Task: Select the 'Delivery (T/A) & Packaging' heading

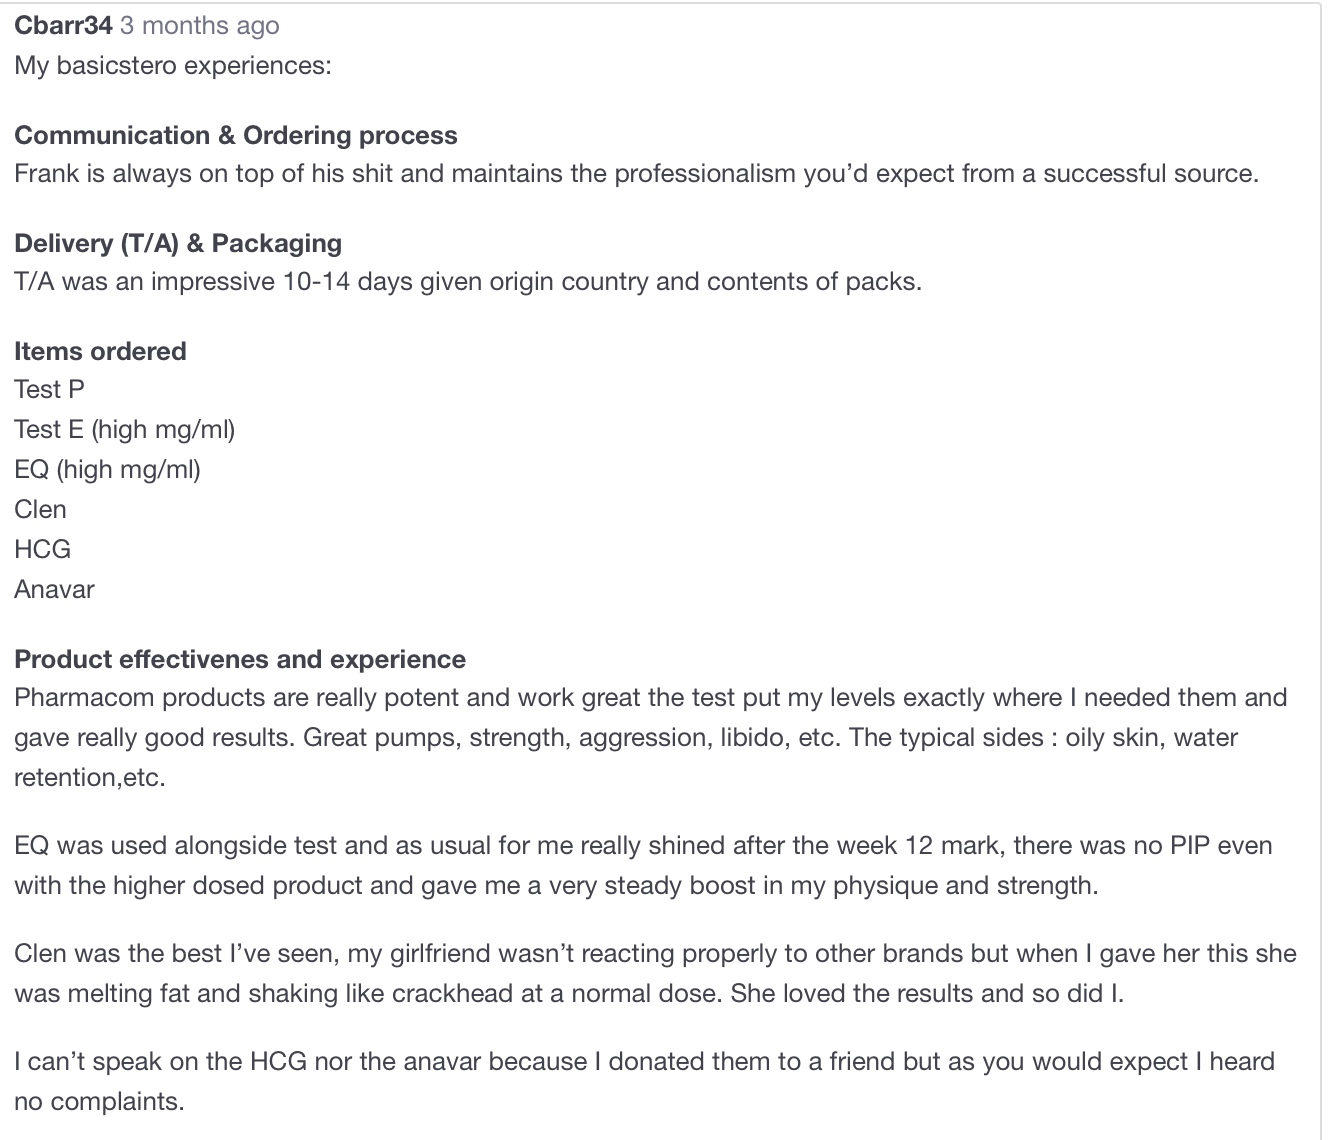Action: click(x=178, y=244)
